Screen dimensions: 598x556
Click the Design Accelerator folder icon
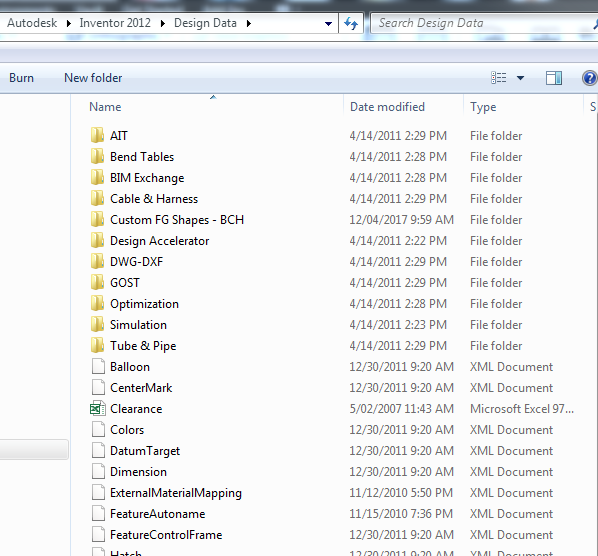[x=97, y=240]
